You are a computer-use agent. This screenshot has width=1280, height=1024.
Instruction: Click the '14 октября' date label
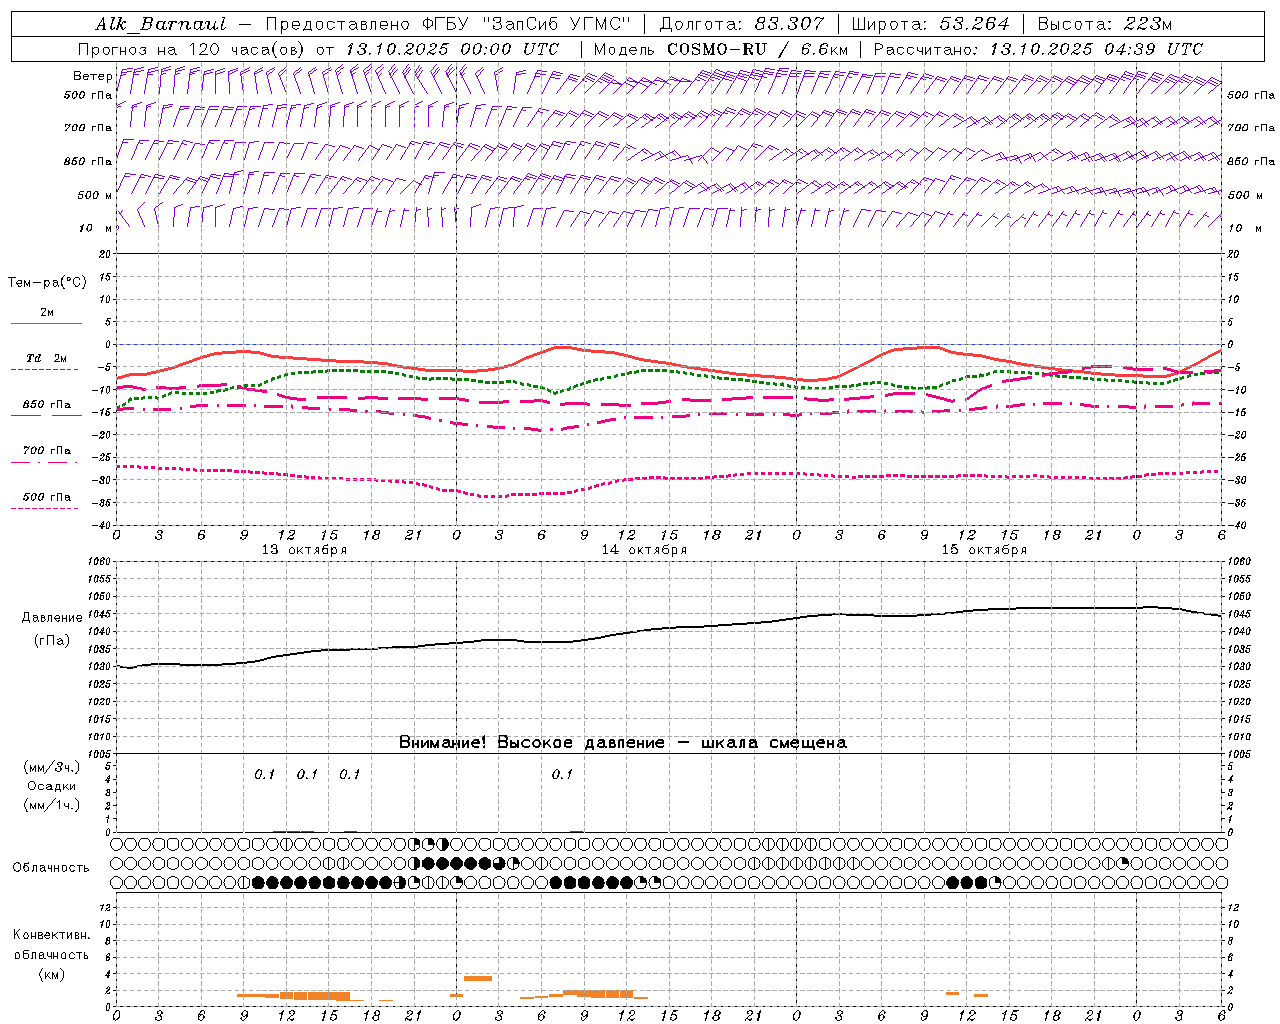pos(644,550)
